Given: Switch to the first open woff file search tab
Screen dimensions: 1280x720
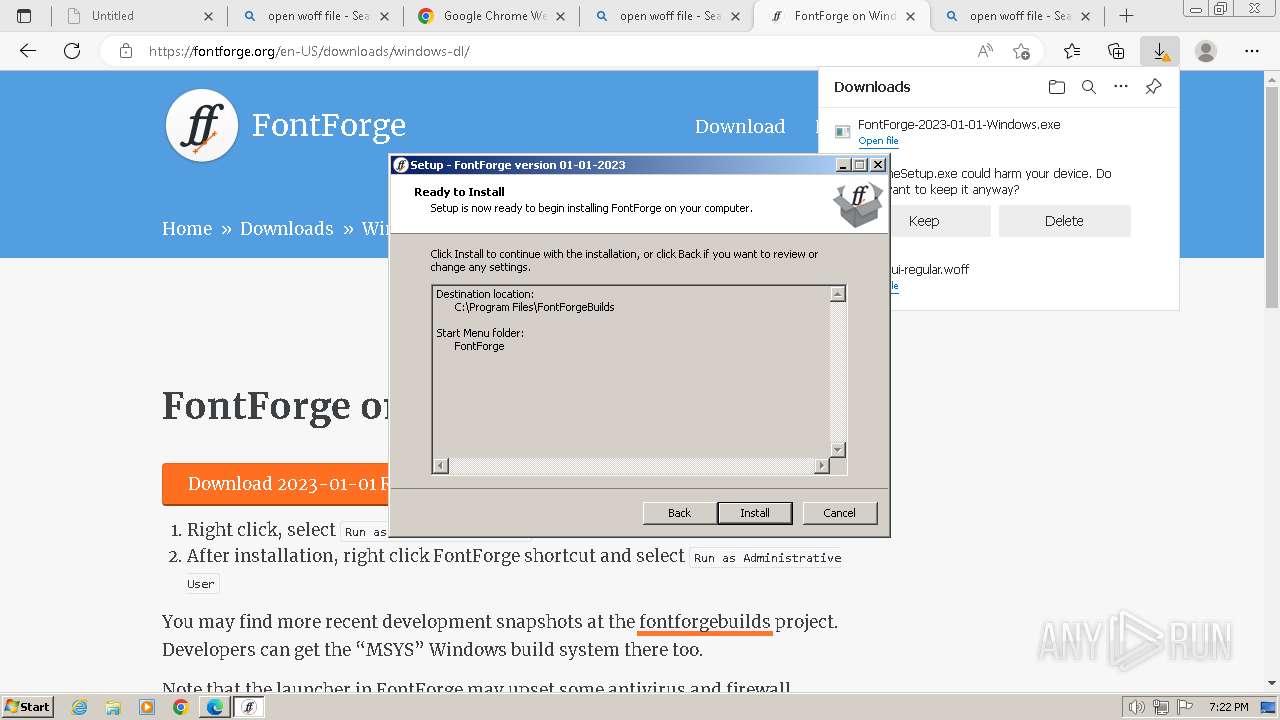Looking at the screenshot, I should tap(315, 16).
